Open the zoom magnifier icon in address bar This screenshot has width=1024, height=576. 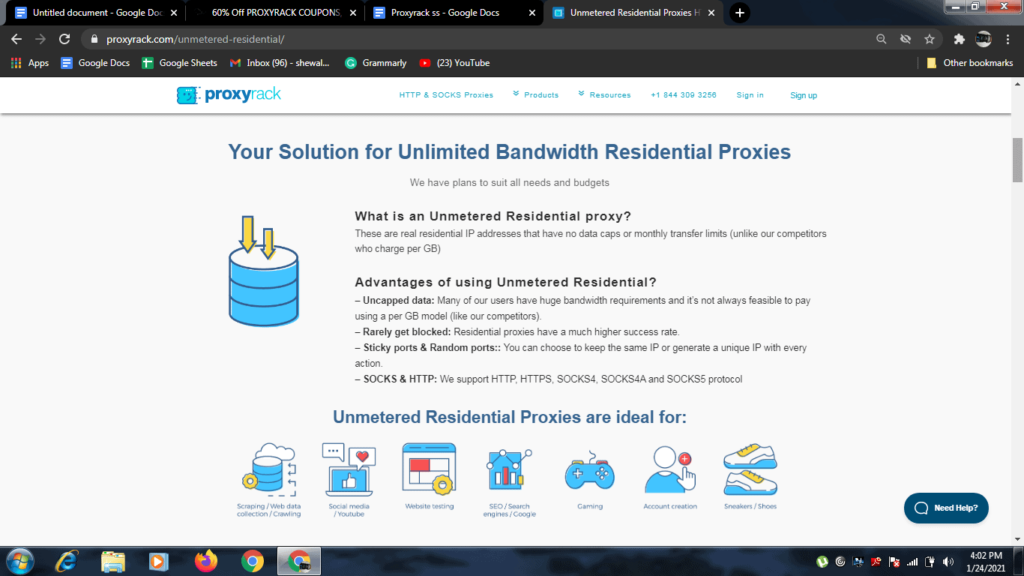[x=881, y=39]
